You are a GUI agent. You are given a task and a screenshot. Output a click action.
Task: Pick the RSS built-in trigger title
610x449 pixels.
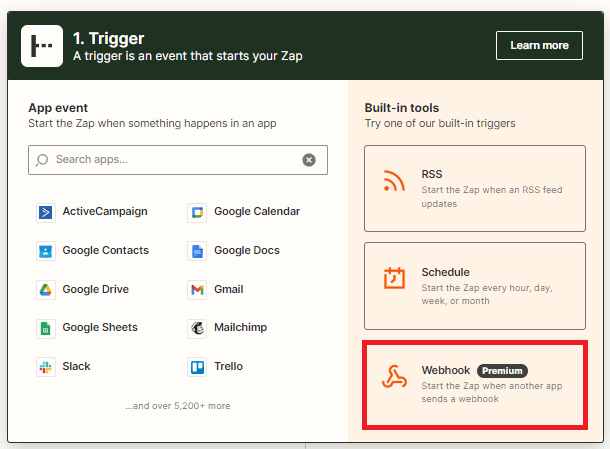(432, 174)
